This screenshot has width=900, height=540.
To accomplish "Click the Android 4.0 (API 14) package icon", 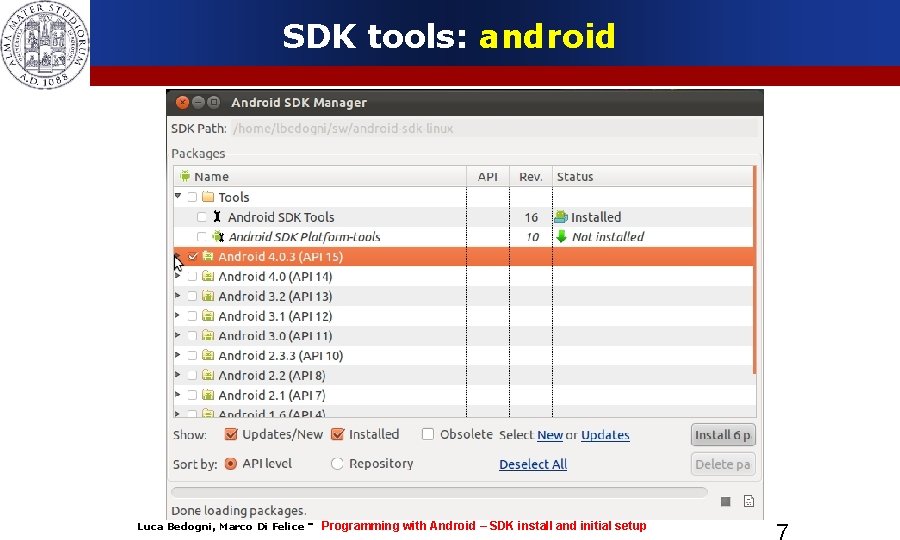I will [x=208, y=276].
